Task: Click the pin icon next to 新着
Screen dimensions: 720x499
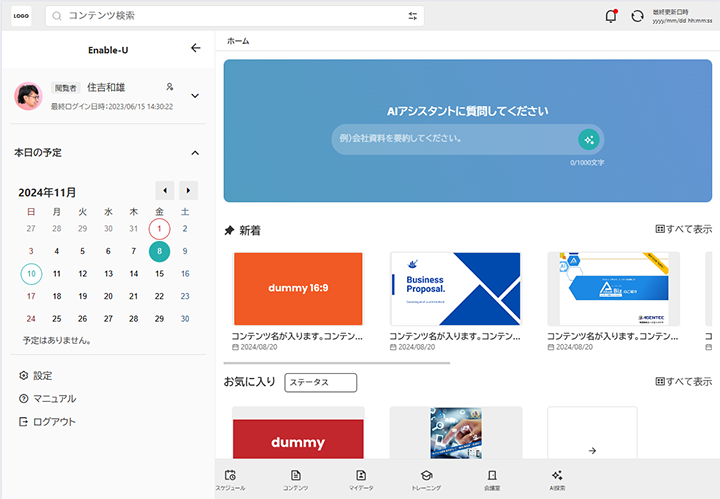Action: point(229,230)
